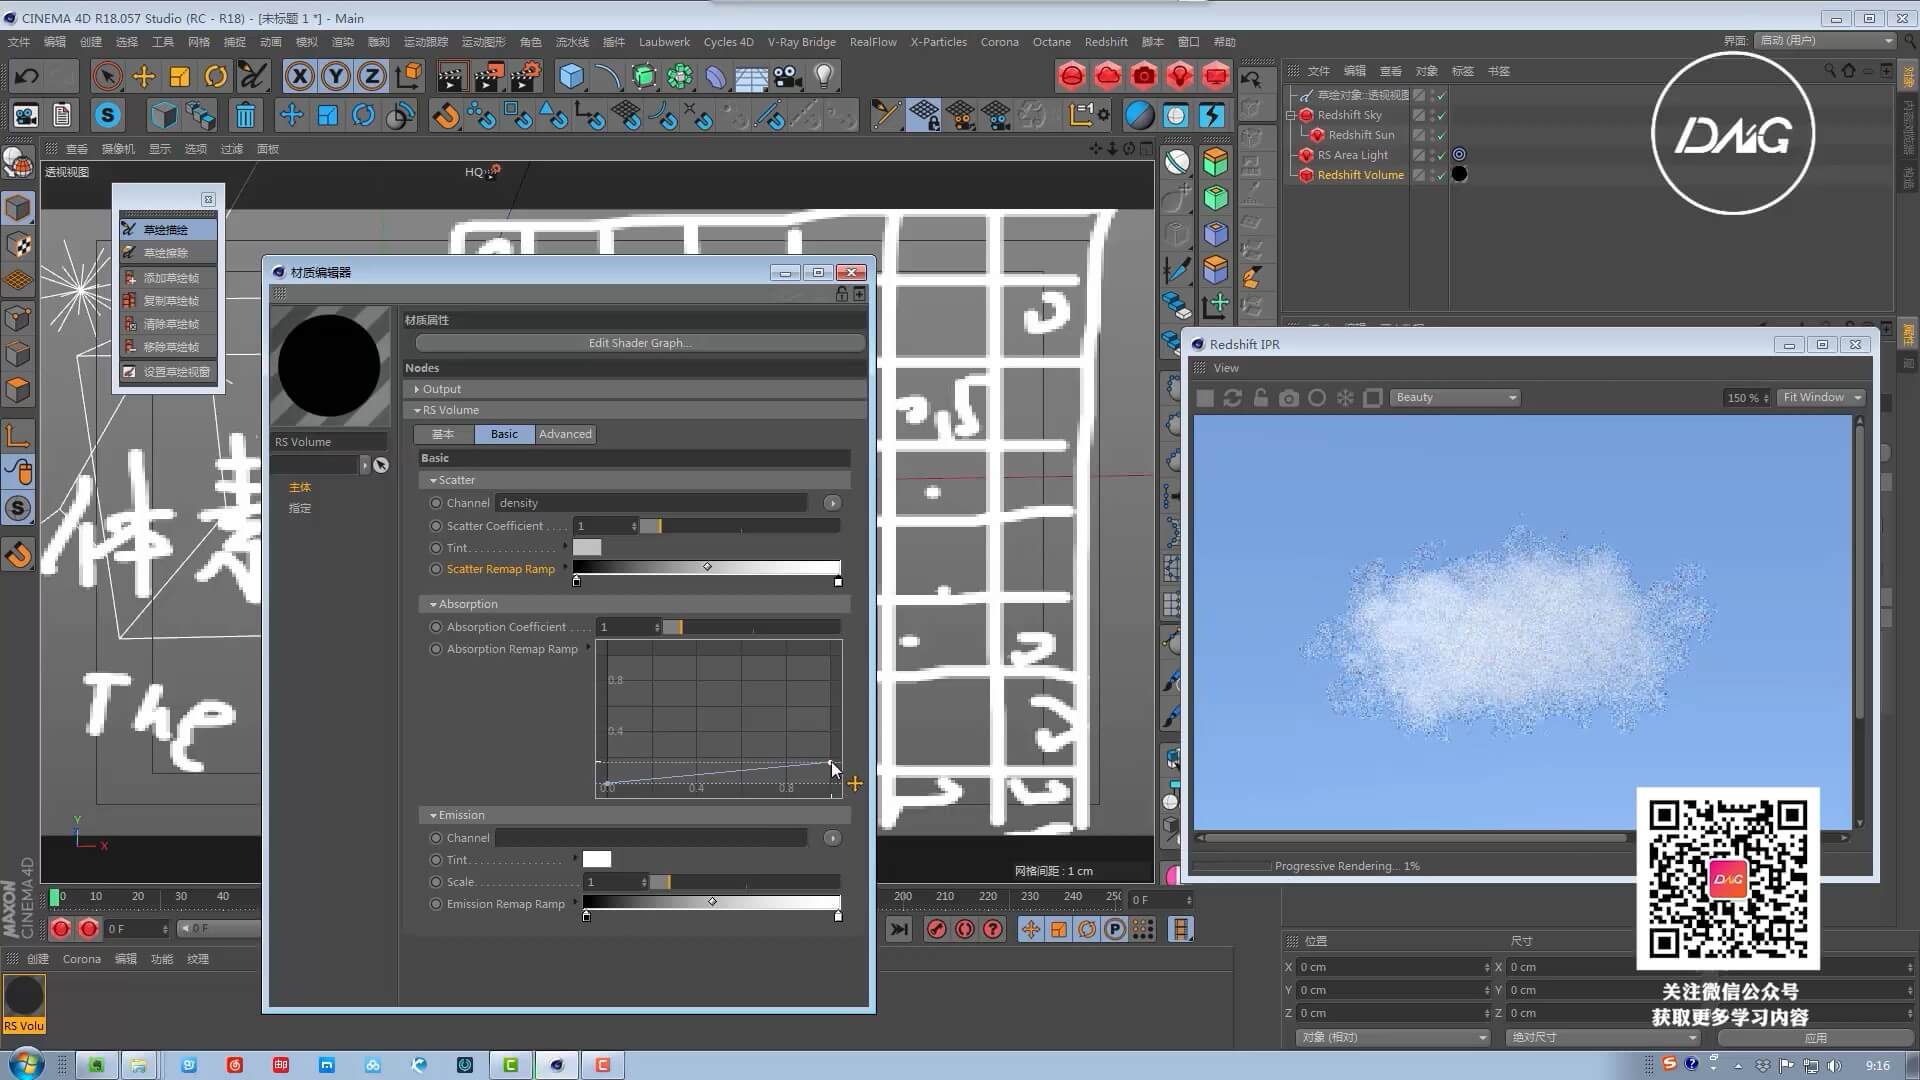Click the Emission Scale input field
The width and height of the screenshot is (1920, 1080).
tap(612, 882)
